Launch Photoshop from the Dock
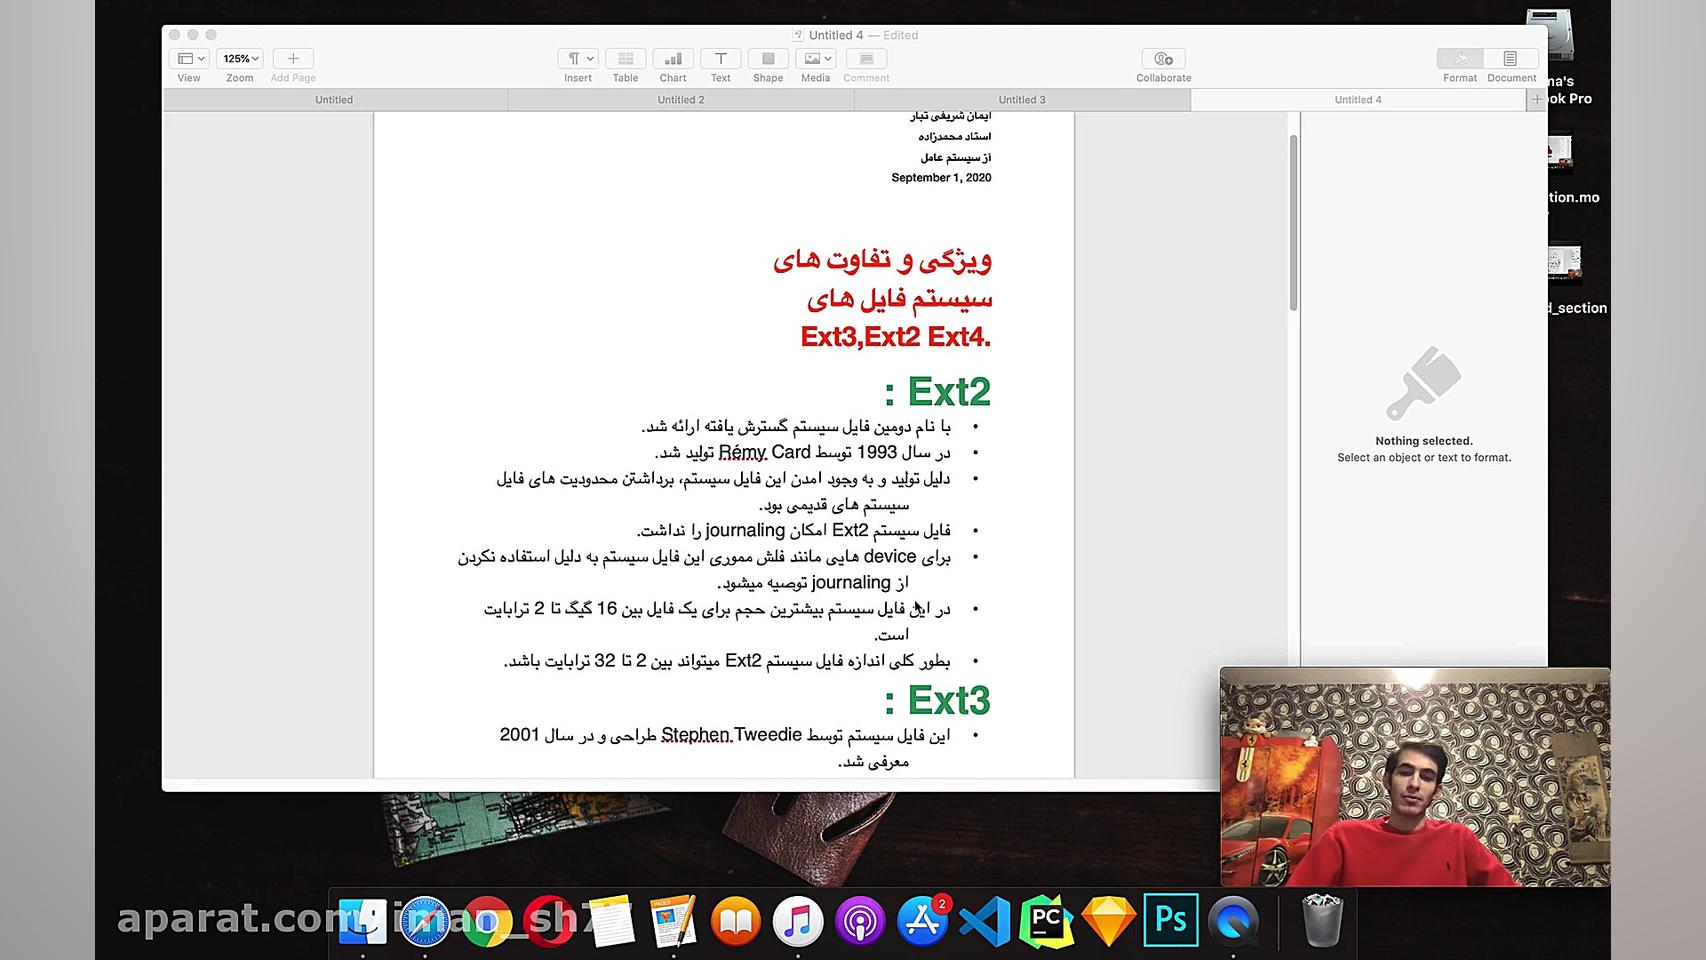1706x960 pixels. click(1171, 921)
